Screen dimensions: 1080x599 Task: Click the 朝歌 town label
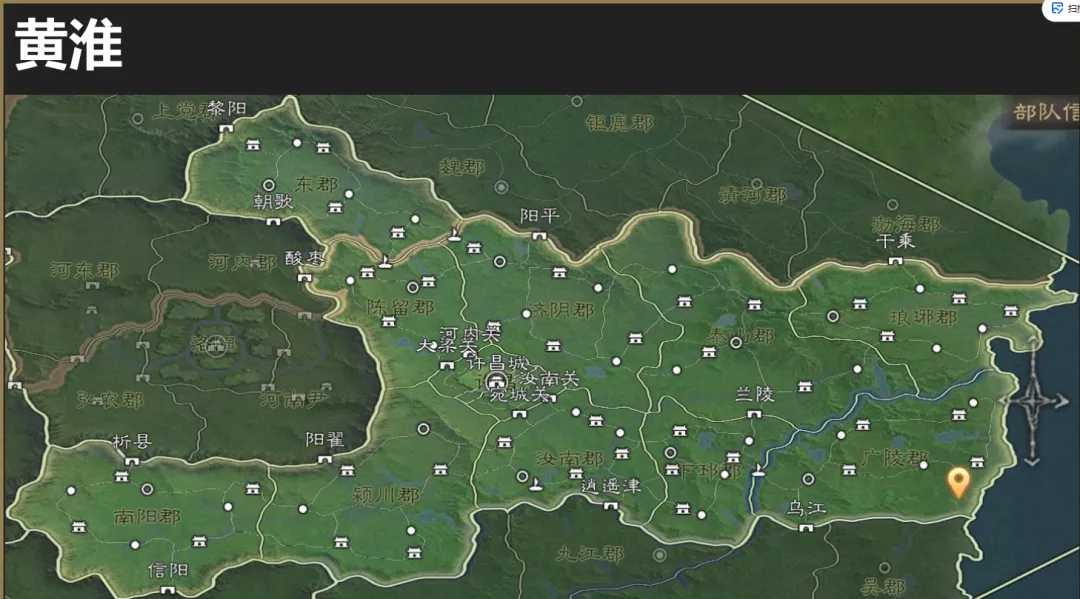(x=273, y=201)
